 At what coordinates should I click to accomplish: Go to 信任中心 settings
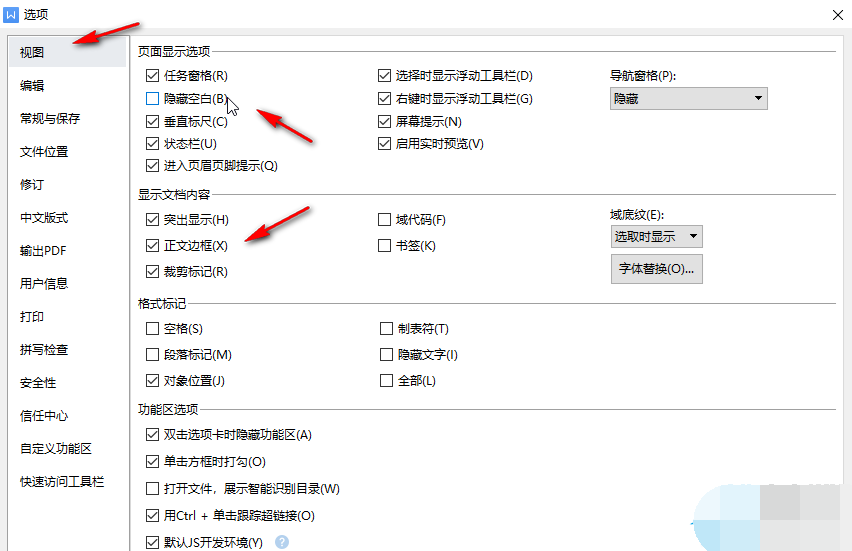click(44, 416)
